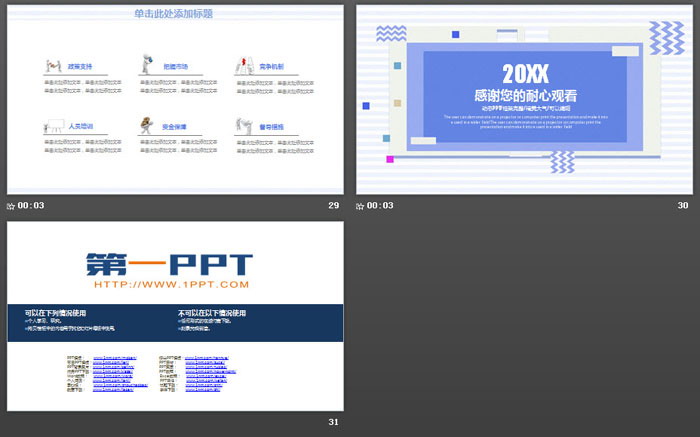This screenshot has width=700, height=437.
Task: Click the 00:03 timing under slide 29
Action: [x=31, y=206]
